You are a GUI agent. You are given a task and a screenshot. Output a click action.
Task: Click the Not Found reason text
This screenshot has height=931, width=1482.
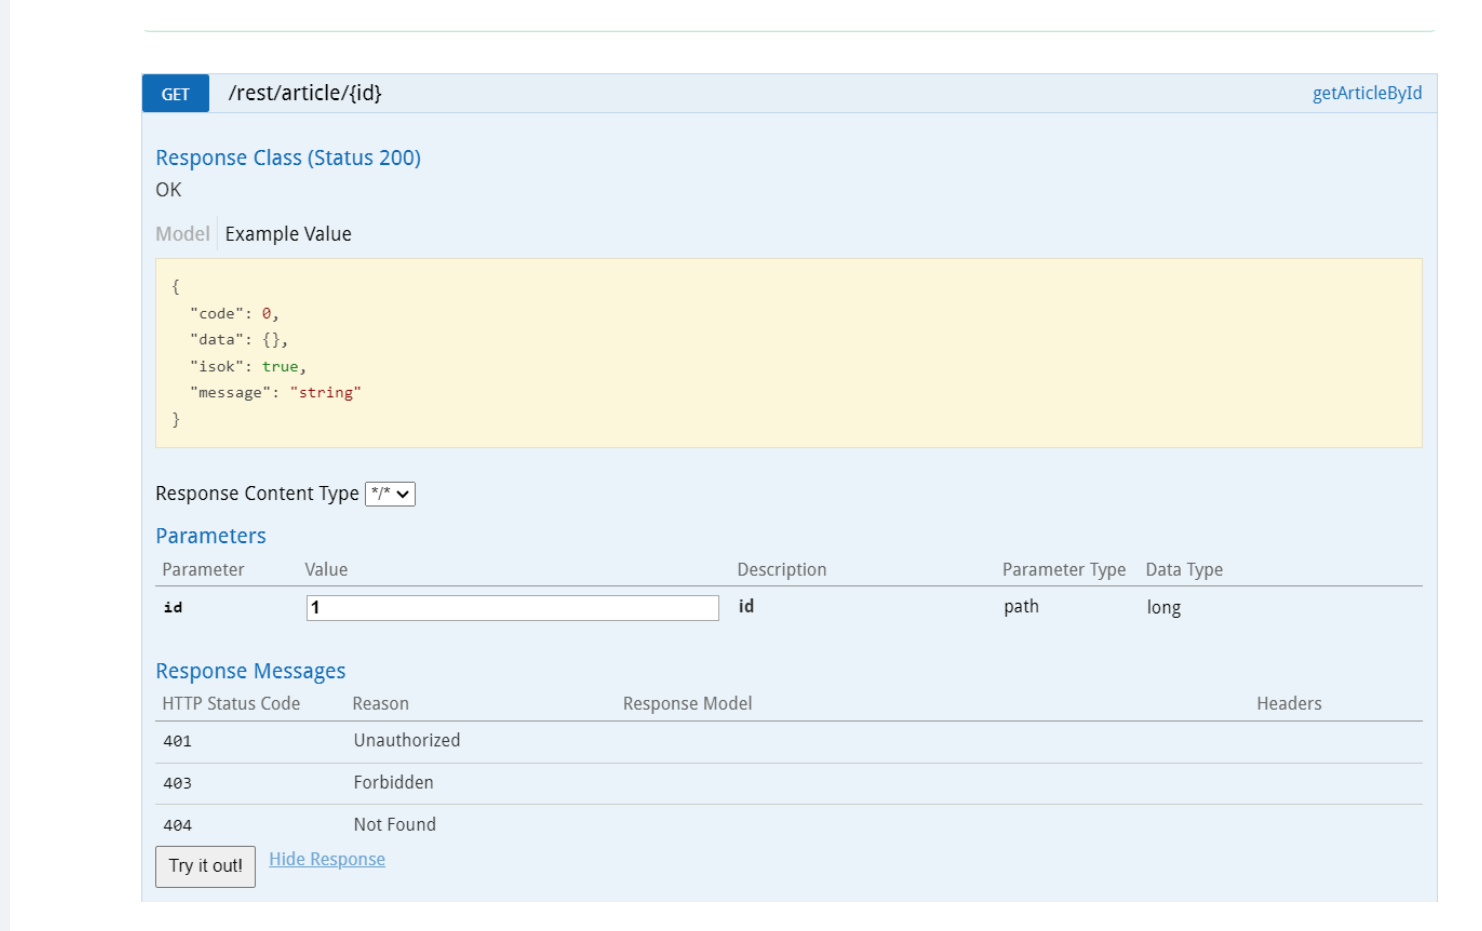[x=394, y=825]
